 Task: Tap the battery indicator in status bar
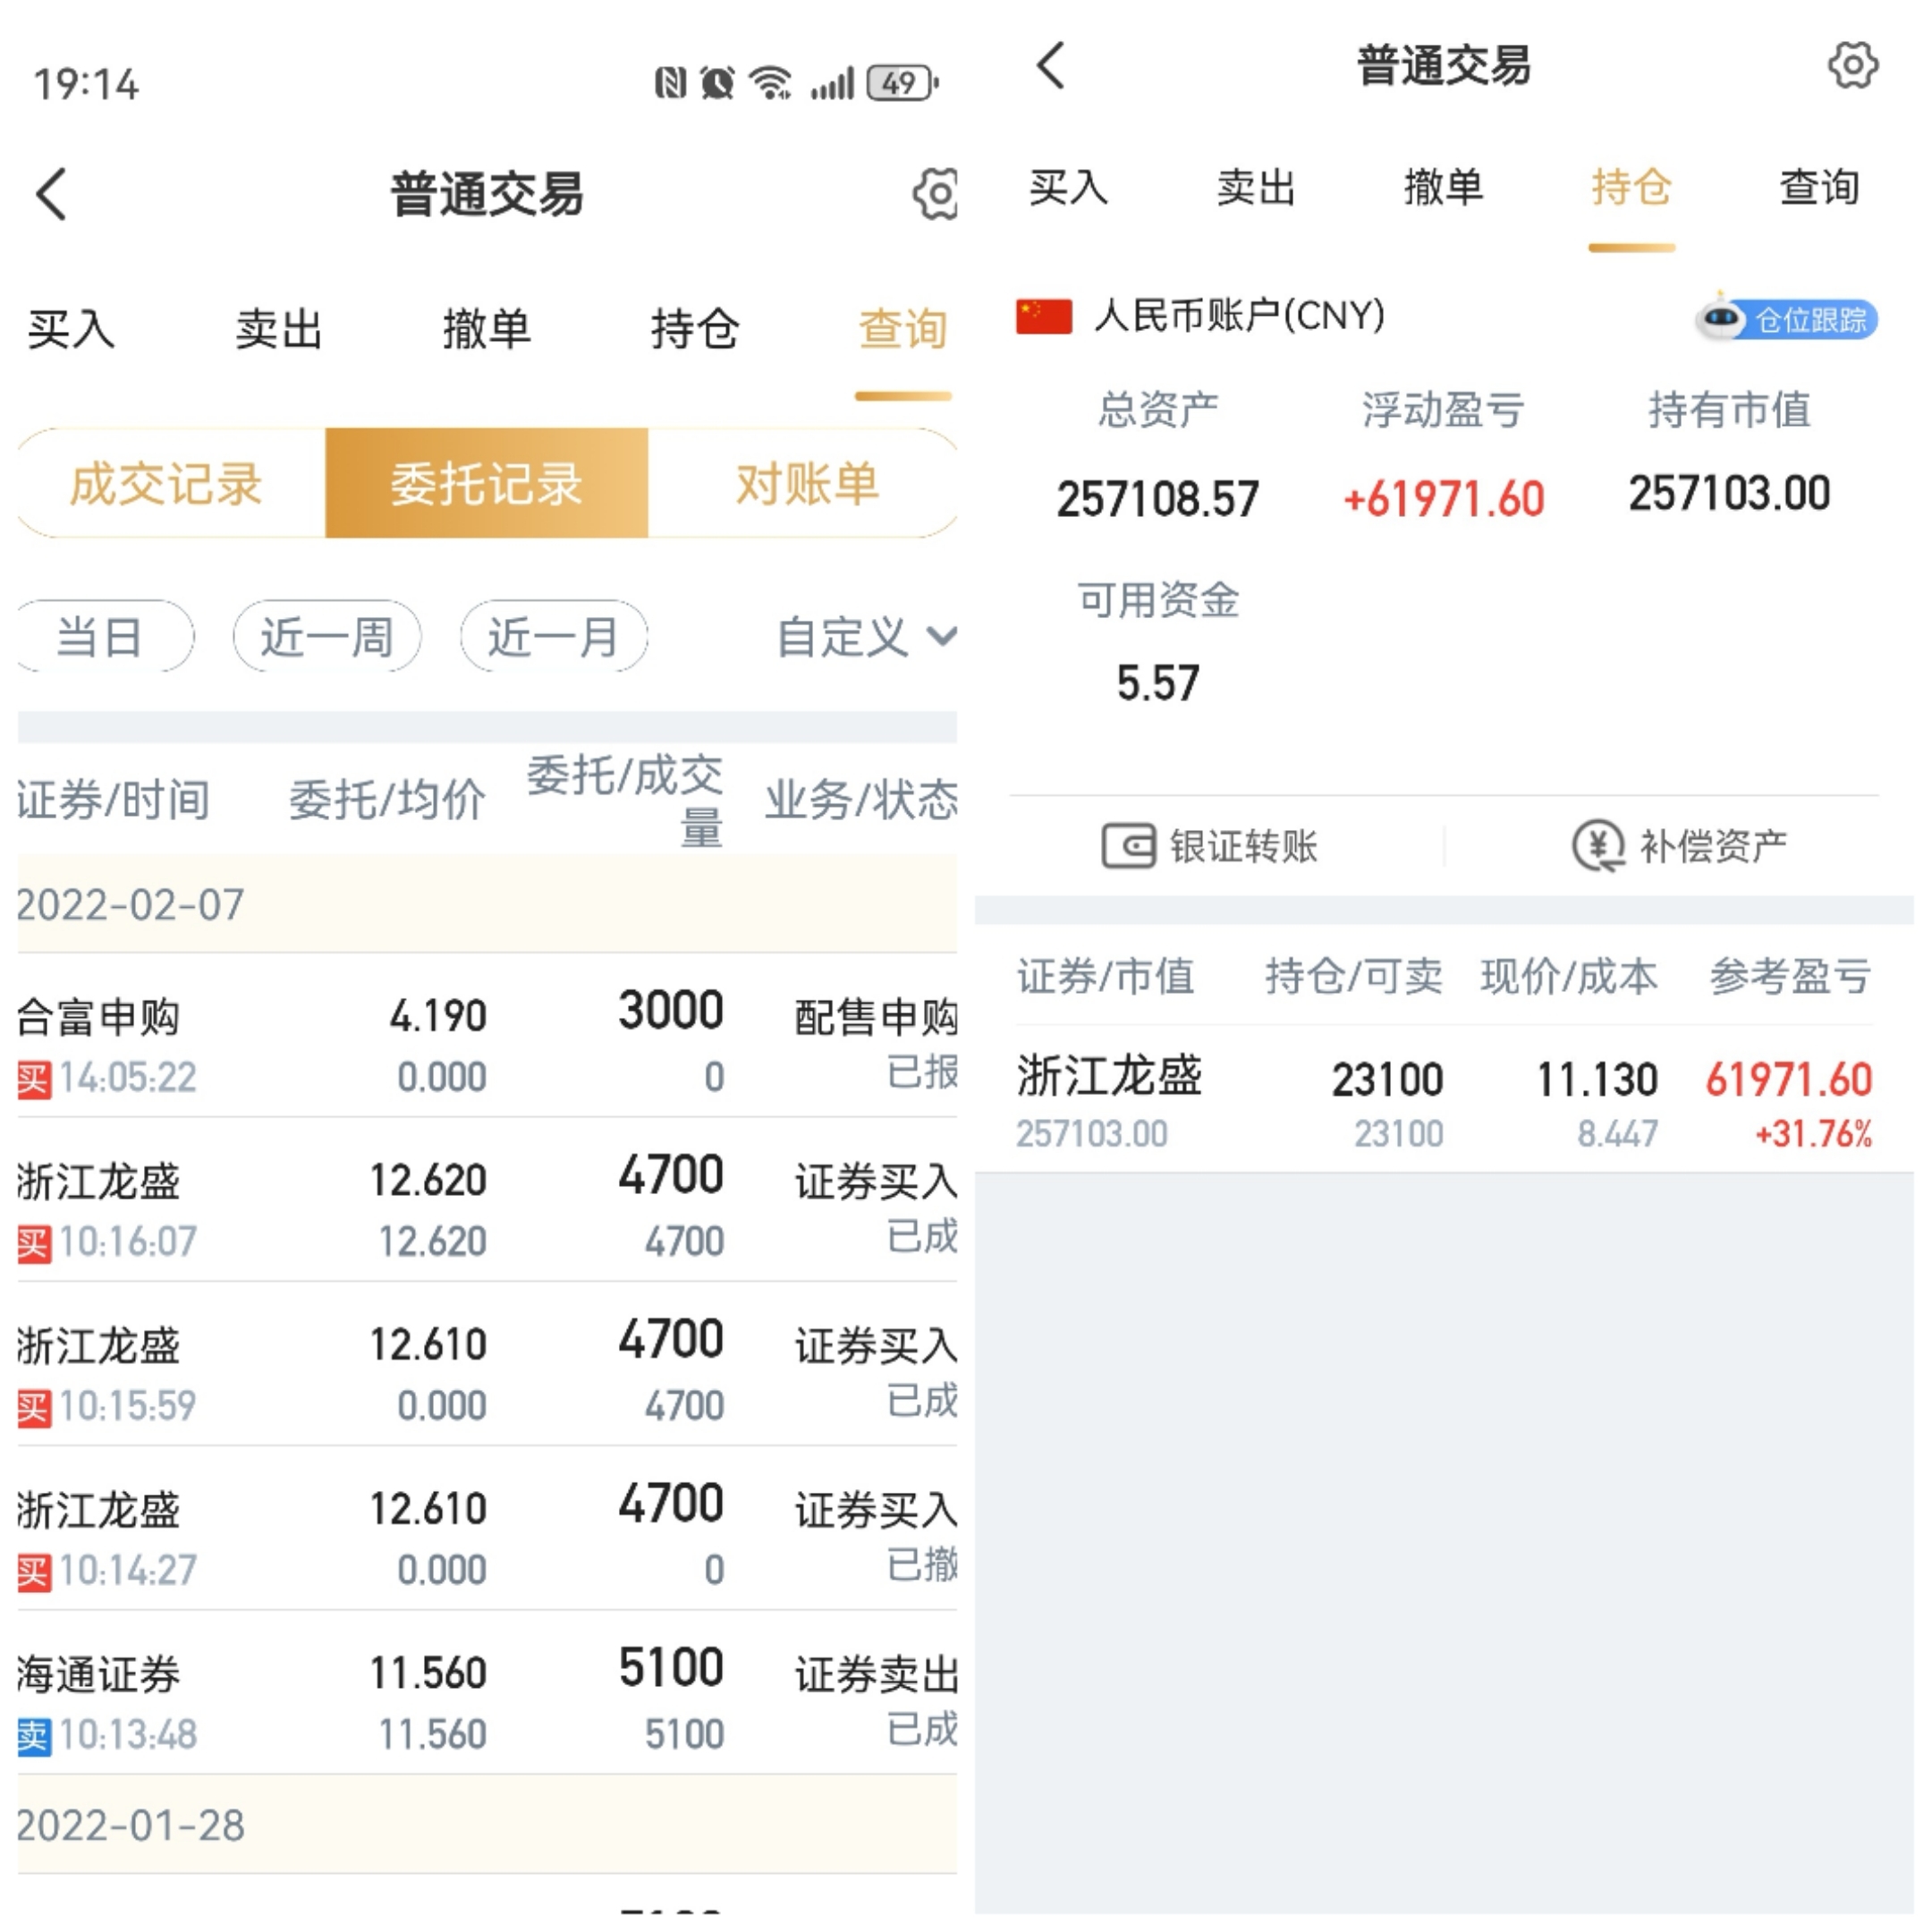pos(900,83)
